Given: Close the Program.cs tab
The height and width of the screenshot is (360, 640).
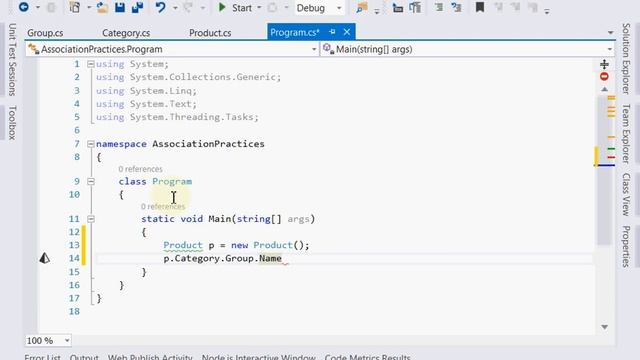Looking at the screenshot, I should (x=347, y=32).
